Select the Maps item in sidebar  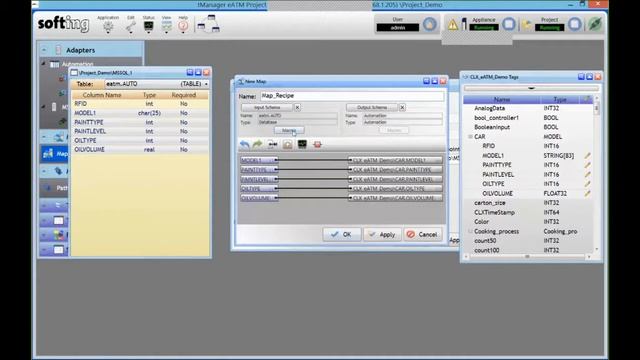coord(55,153)
